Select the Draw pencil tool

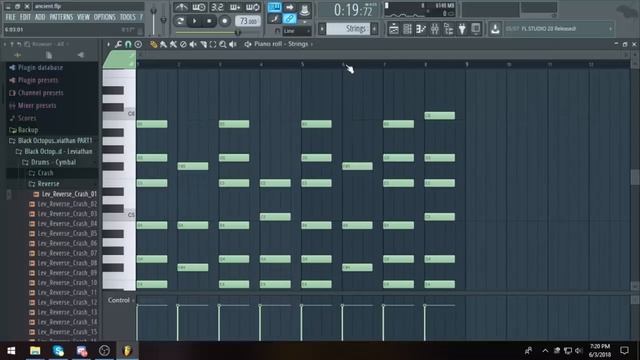(153, 44)
